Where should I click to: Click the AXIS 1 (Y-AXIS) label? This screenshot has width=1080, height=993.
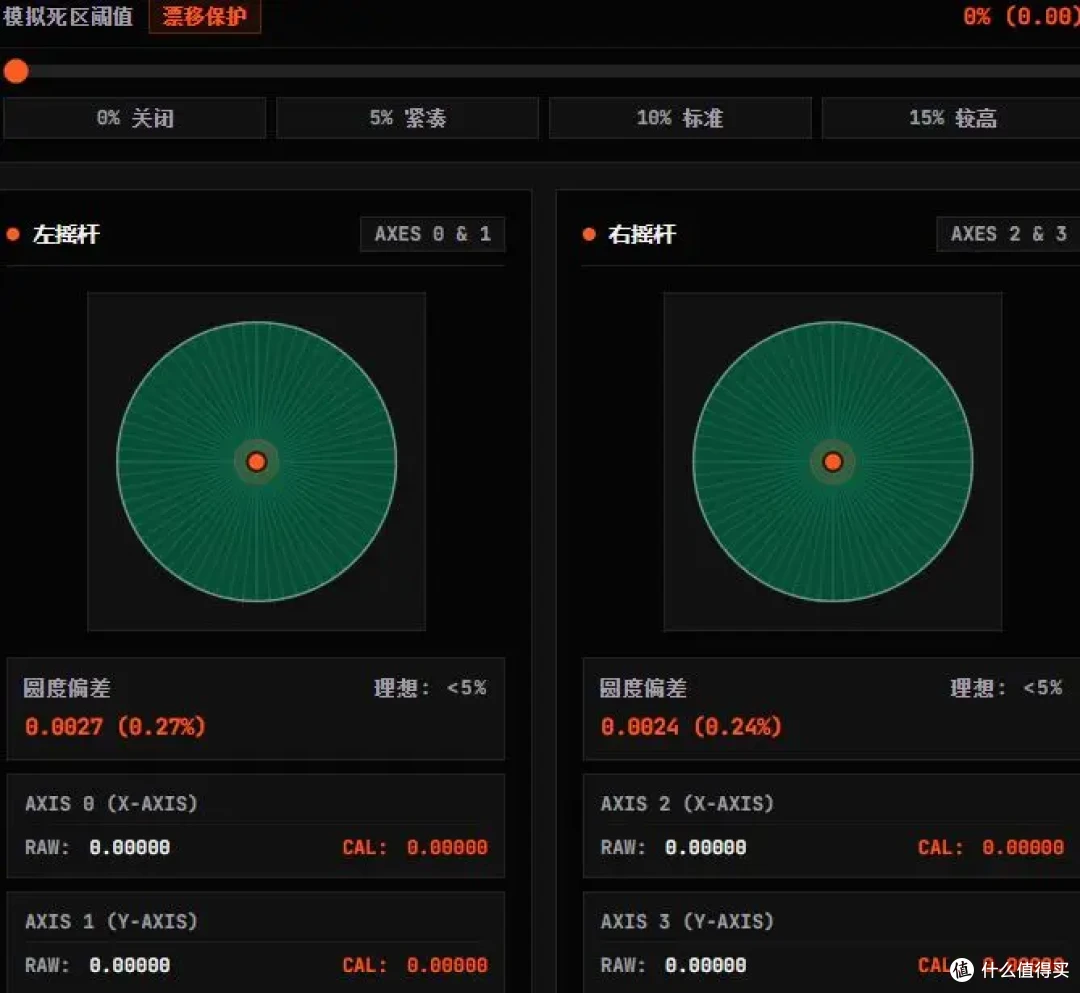pyautogui.click(x=111, y=921)
